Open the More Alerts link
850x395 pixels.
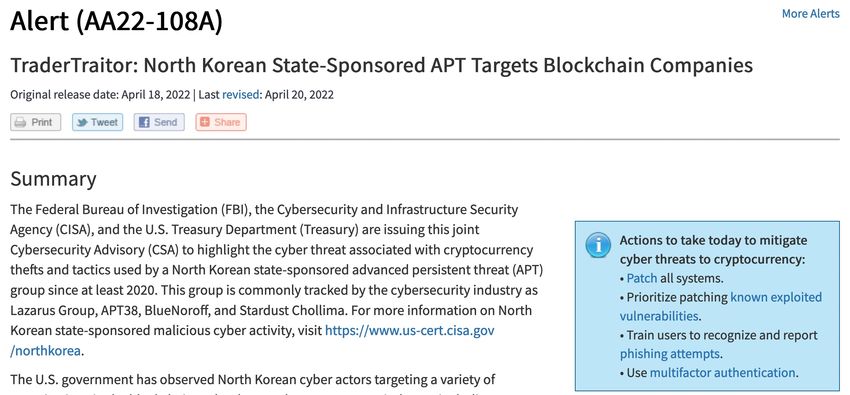point(810,14)
